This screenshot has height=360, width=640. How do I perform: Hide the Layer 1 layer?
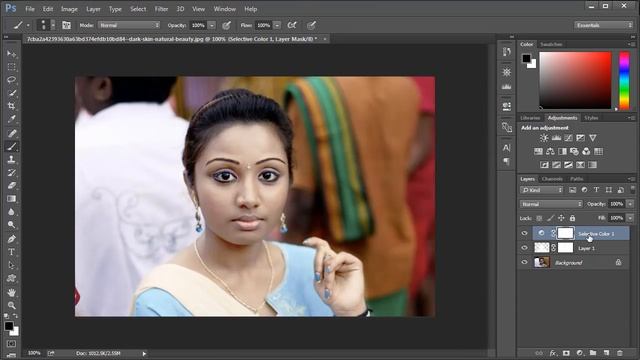coord(524,248)
